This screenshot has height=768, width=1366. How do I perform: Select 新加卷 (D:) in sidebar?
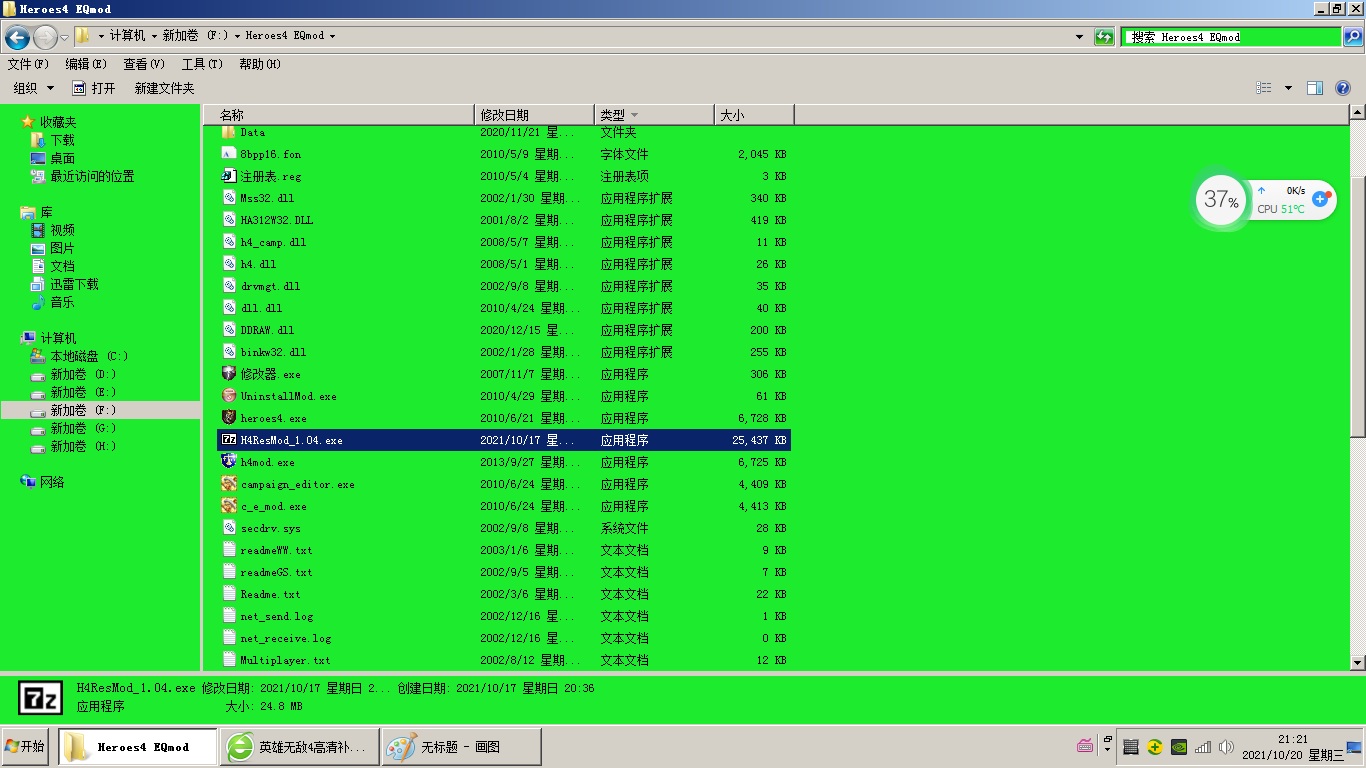click(x=83, y=374)
